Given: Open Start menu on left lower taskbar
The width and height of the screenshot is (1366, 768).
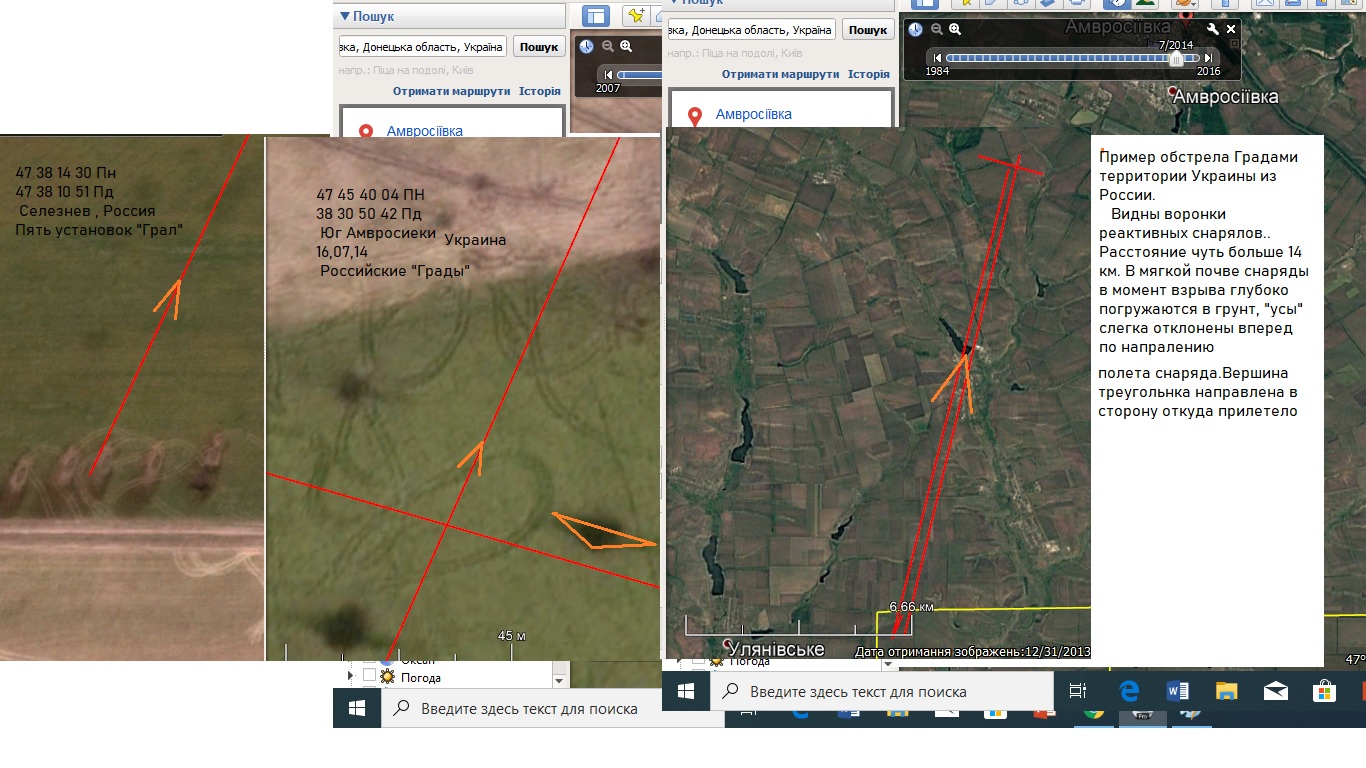Looking at the screenshot, I should [x=357, y=708].
